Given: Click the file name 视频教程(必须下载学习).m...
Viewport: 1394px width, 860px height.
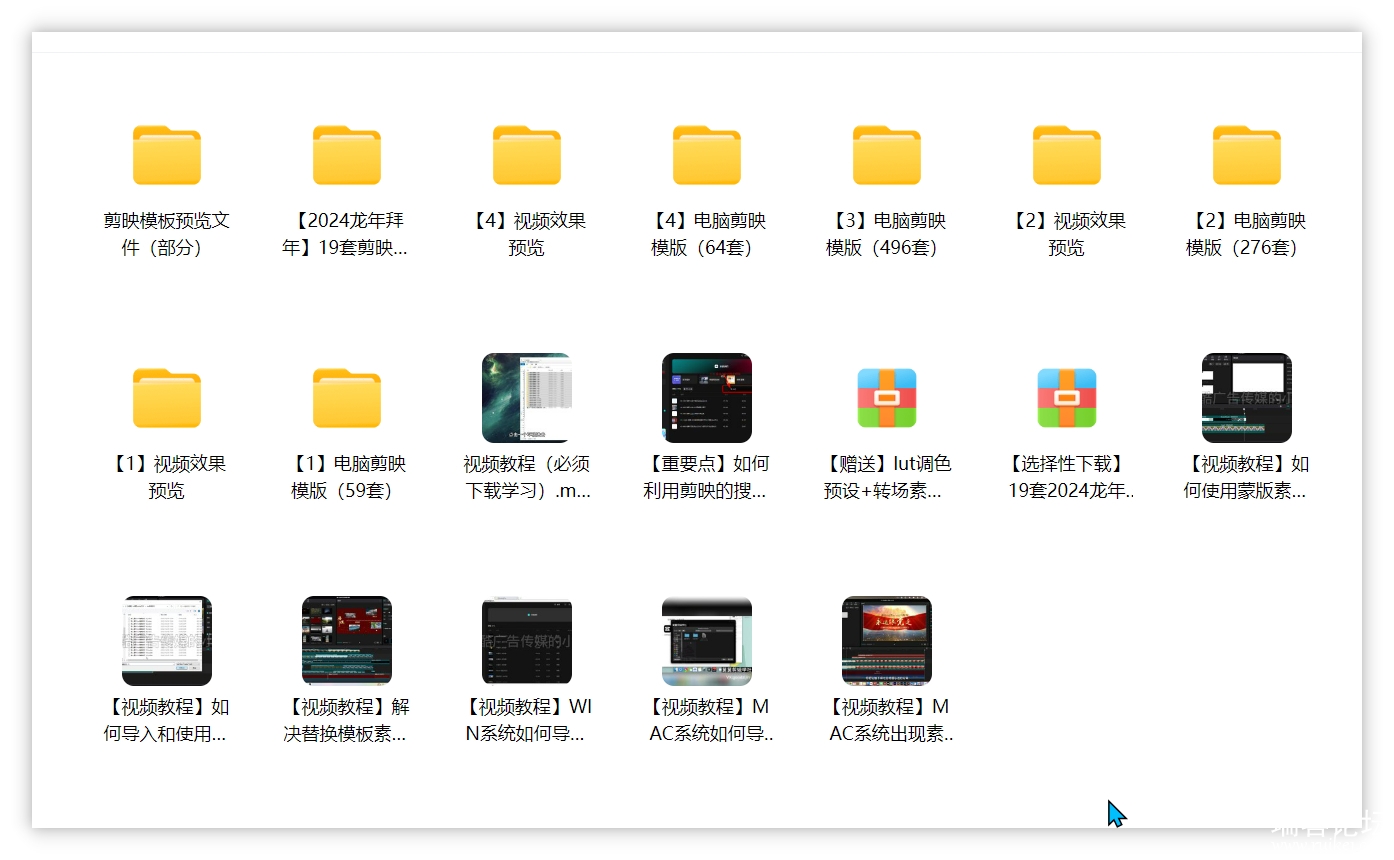Looking at the screenshot, I should (x=527, y=477).
